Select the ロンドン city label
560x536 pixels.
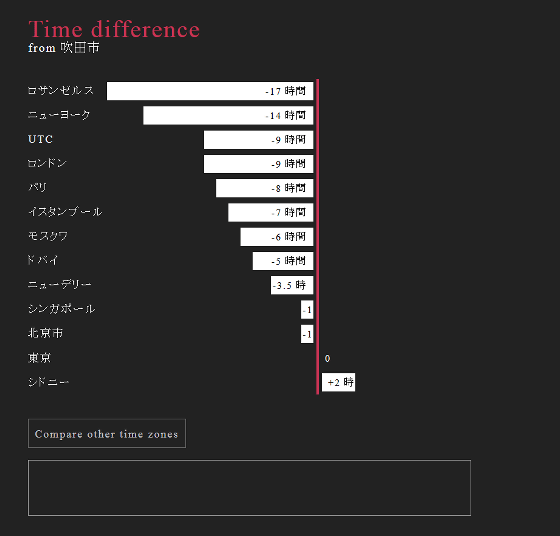tap(48, 164)
